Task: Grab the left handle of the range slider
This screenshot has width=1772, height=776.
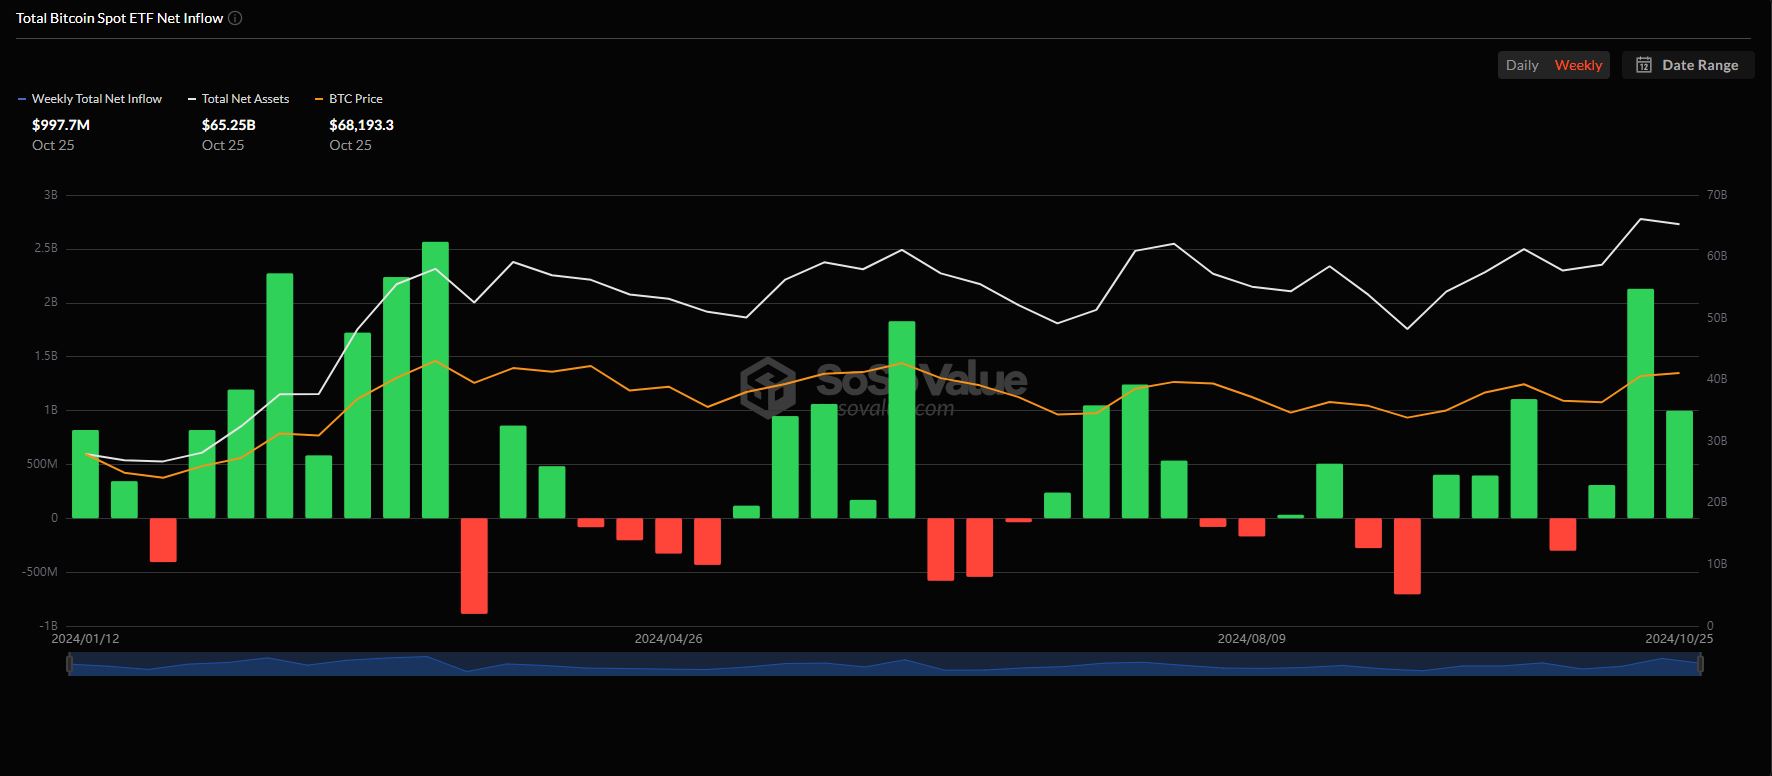Action: pos(69,664)
